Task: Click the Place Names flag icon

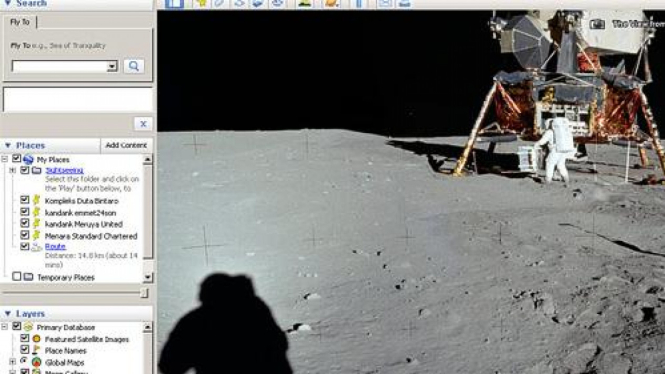Action: [36, 350]
